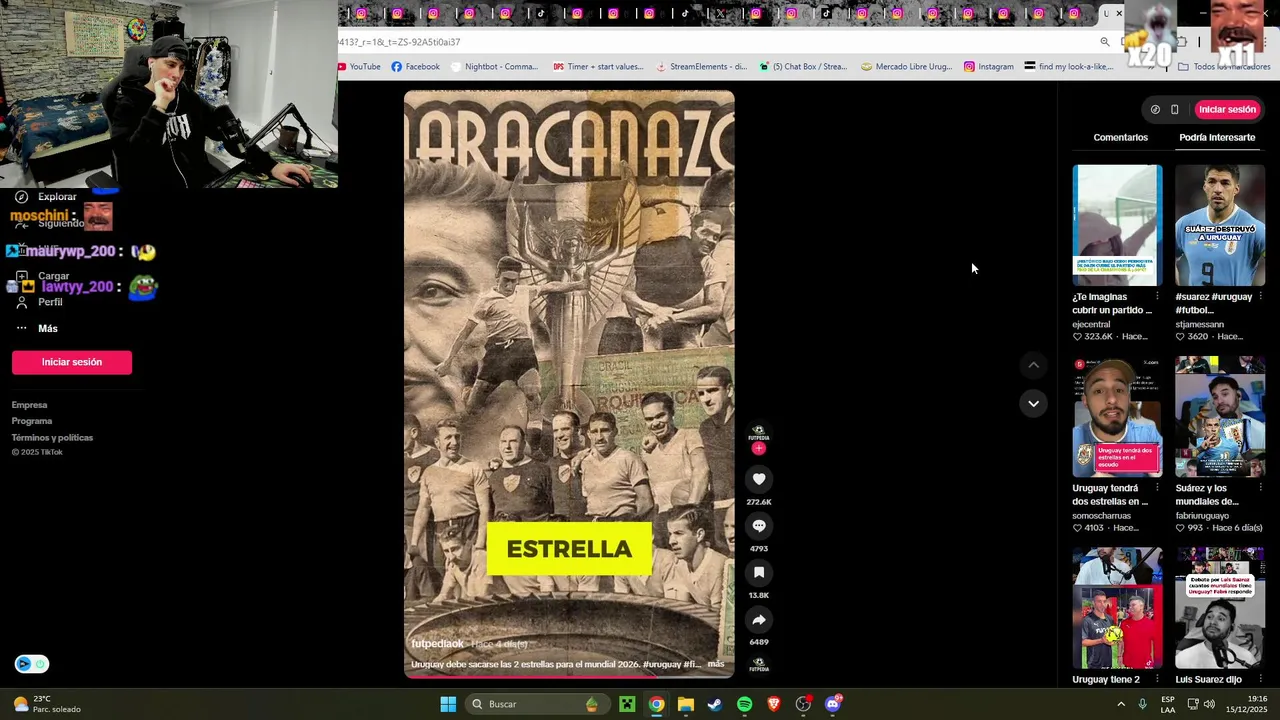This screenshot has height=720, width=1280.
Task: Open comments via the speech bubble icon
Action: [759, 526]
